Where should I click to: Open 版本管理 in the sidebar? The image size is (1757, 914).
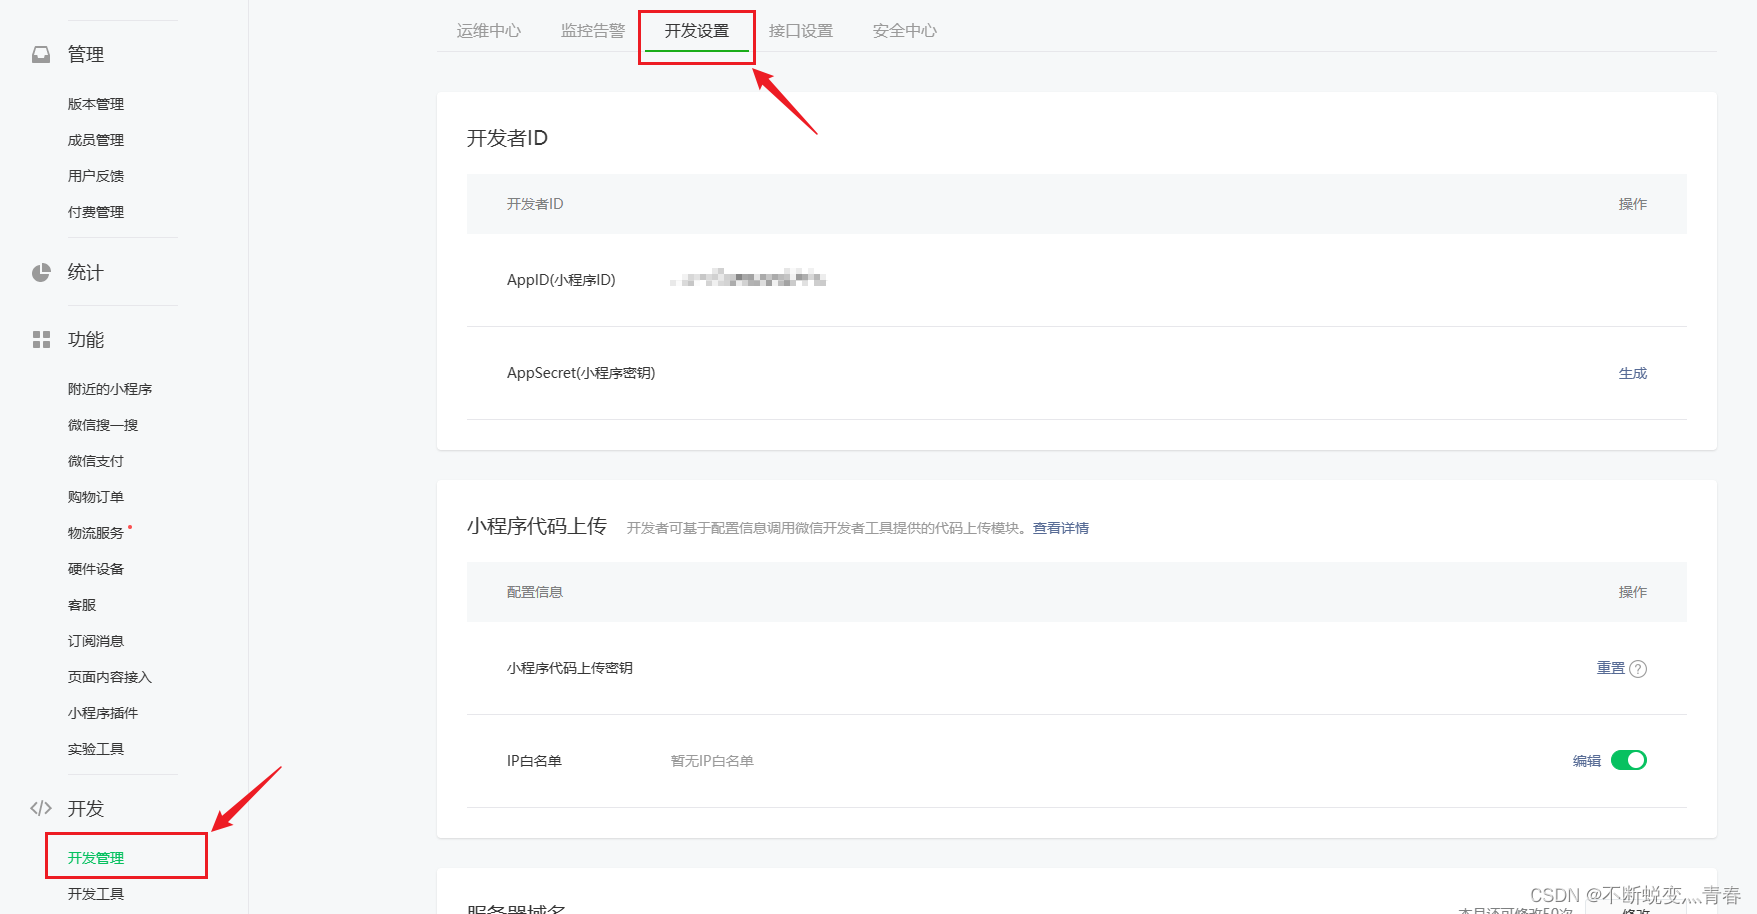96,104
